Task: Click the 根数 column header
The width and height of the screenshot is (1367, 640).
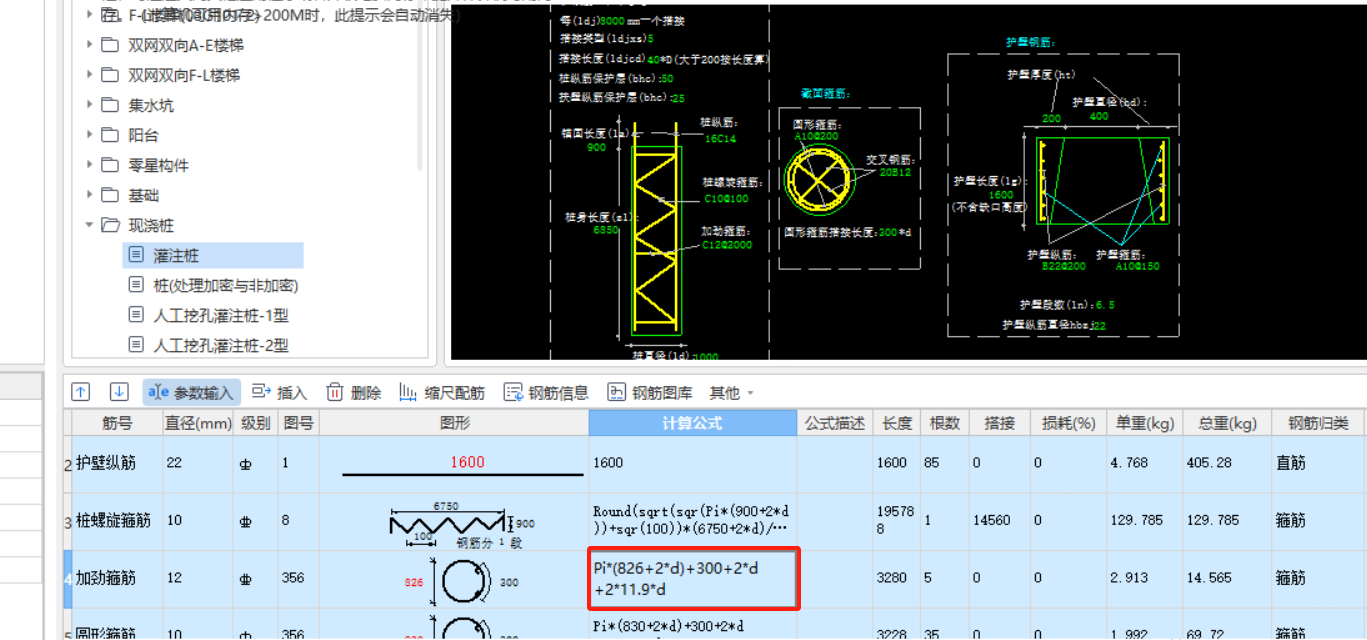Action: [x=945, y=423]
